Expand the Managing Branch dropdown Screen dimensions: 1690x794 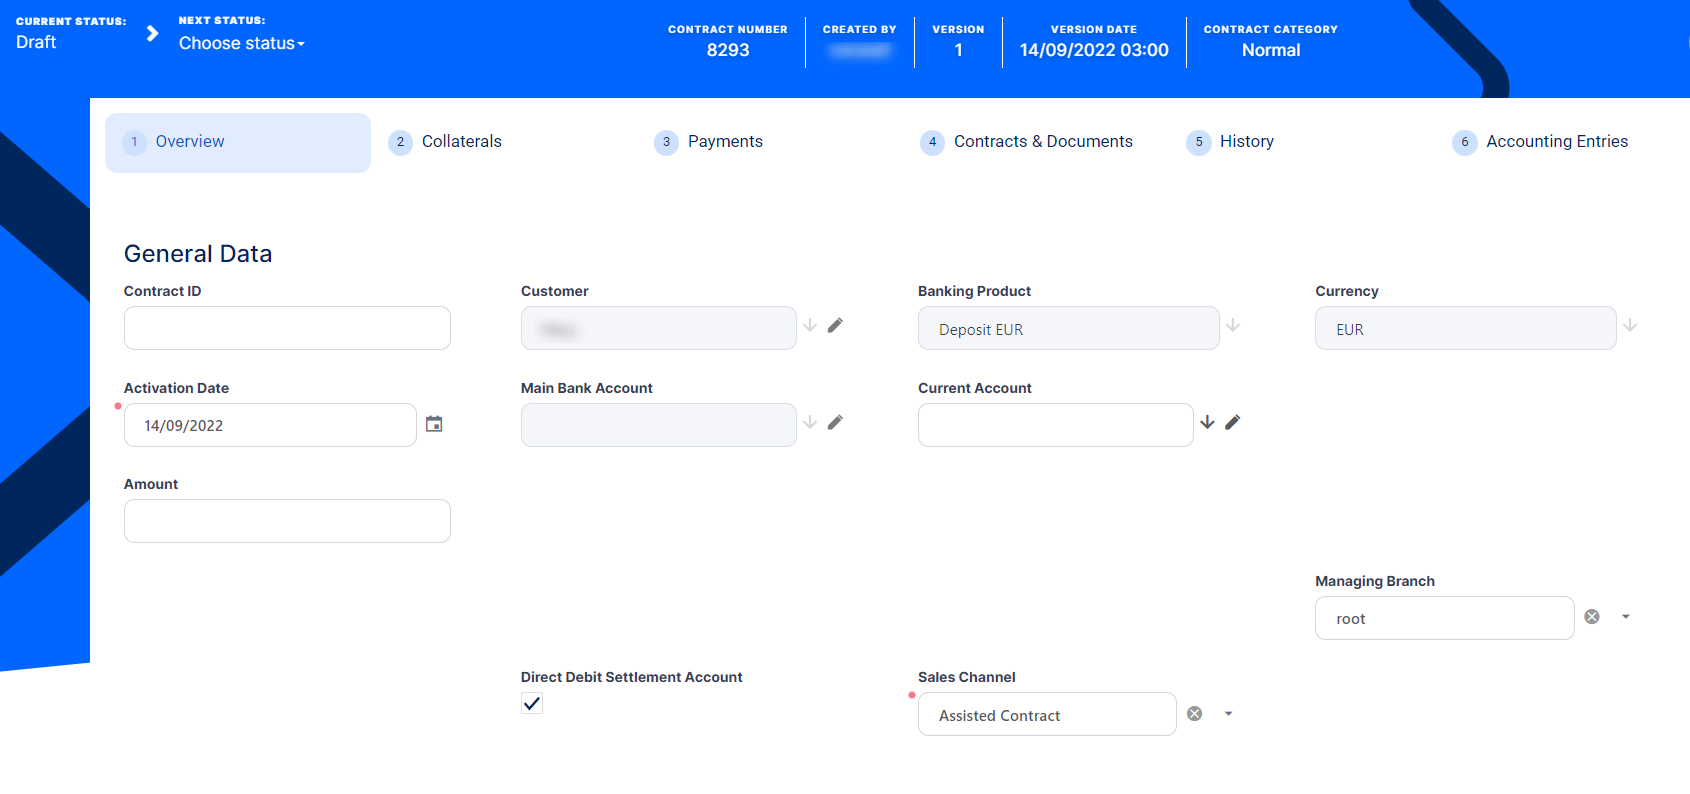click(1625, 617)
